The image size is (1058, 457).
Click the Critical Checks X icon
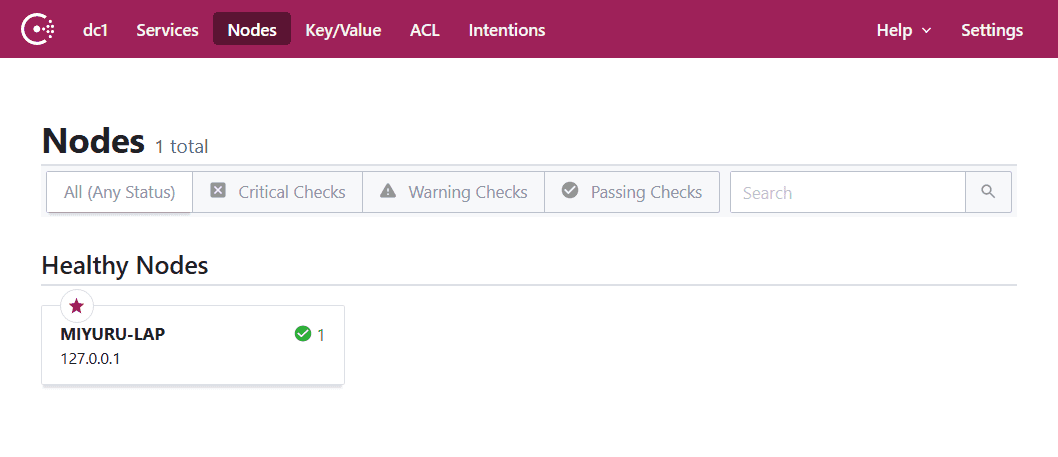[x=218, y=191]
